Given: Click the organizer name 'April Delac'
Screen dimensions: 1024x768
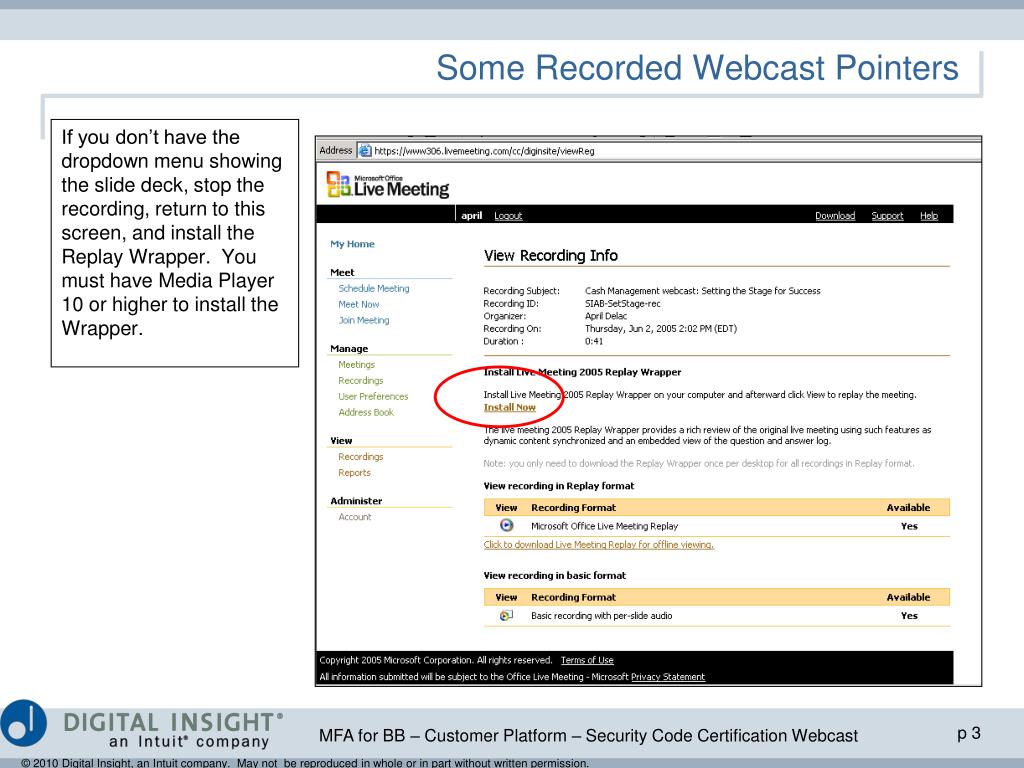Looking at the screenshot, I should pos(605,316).
